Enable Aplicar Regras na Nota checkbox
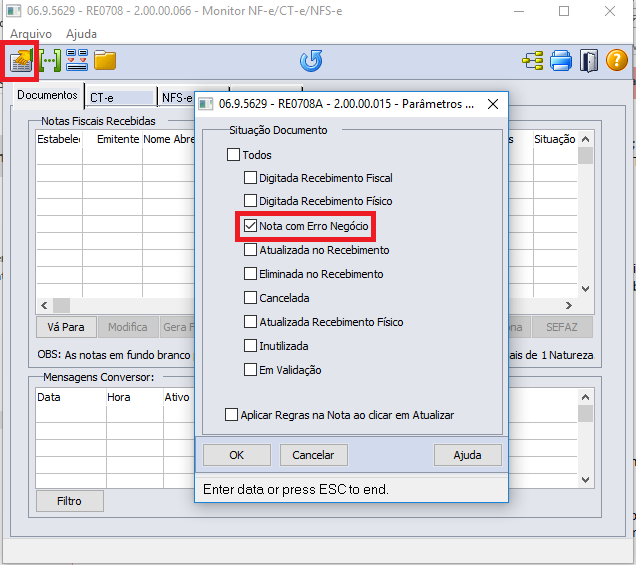This screenshot has height=565, width=636. point(231,415)
